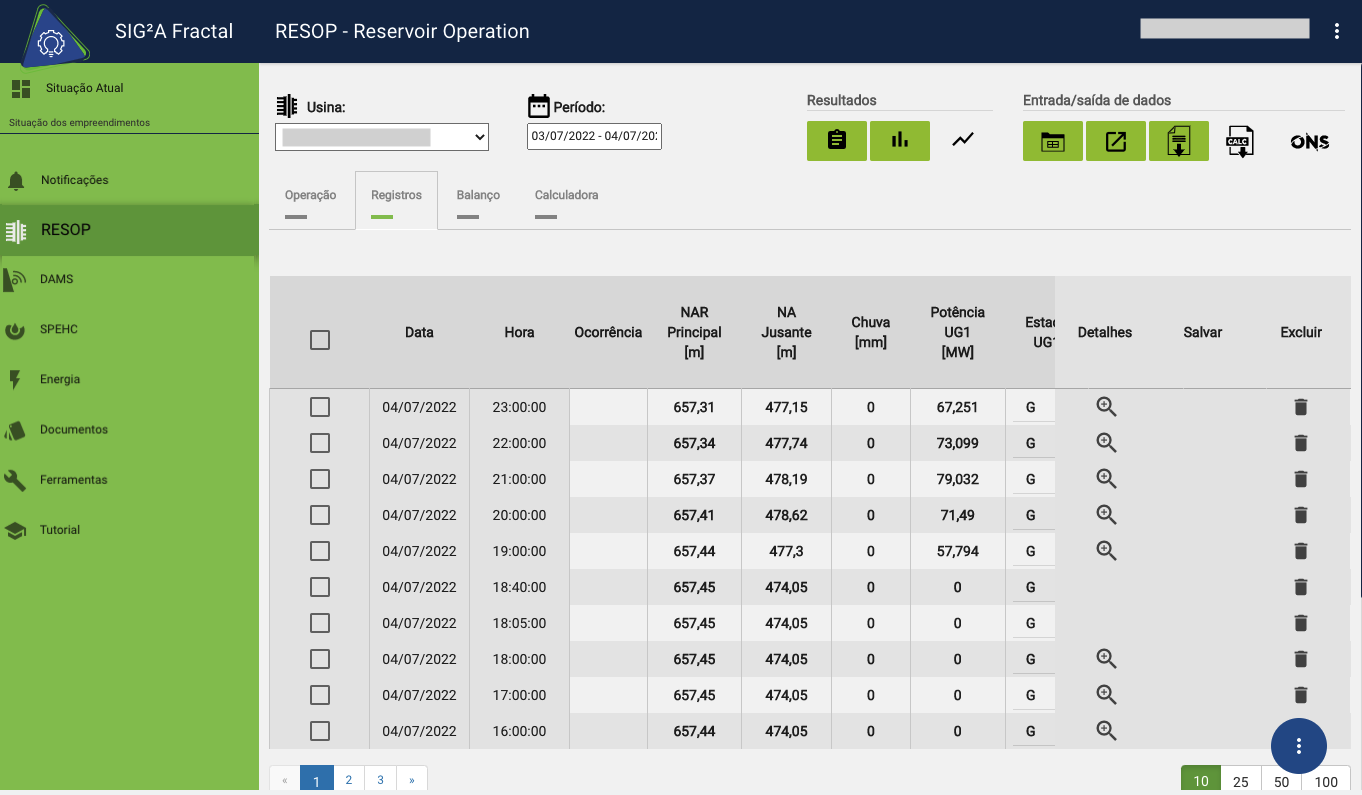Click the ONS icon
Screen dimensions: 1362x795
pyautogui.click(x=1309, y=142)
